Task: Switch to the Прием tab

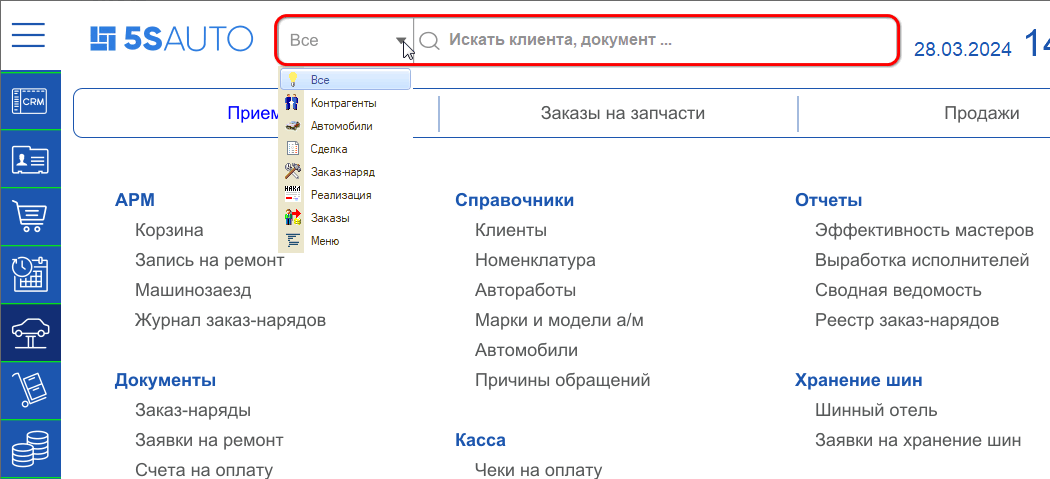Action: [253, 113]
